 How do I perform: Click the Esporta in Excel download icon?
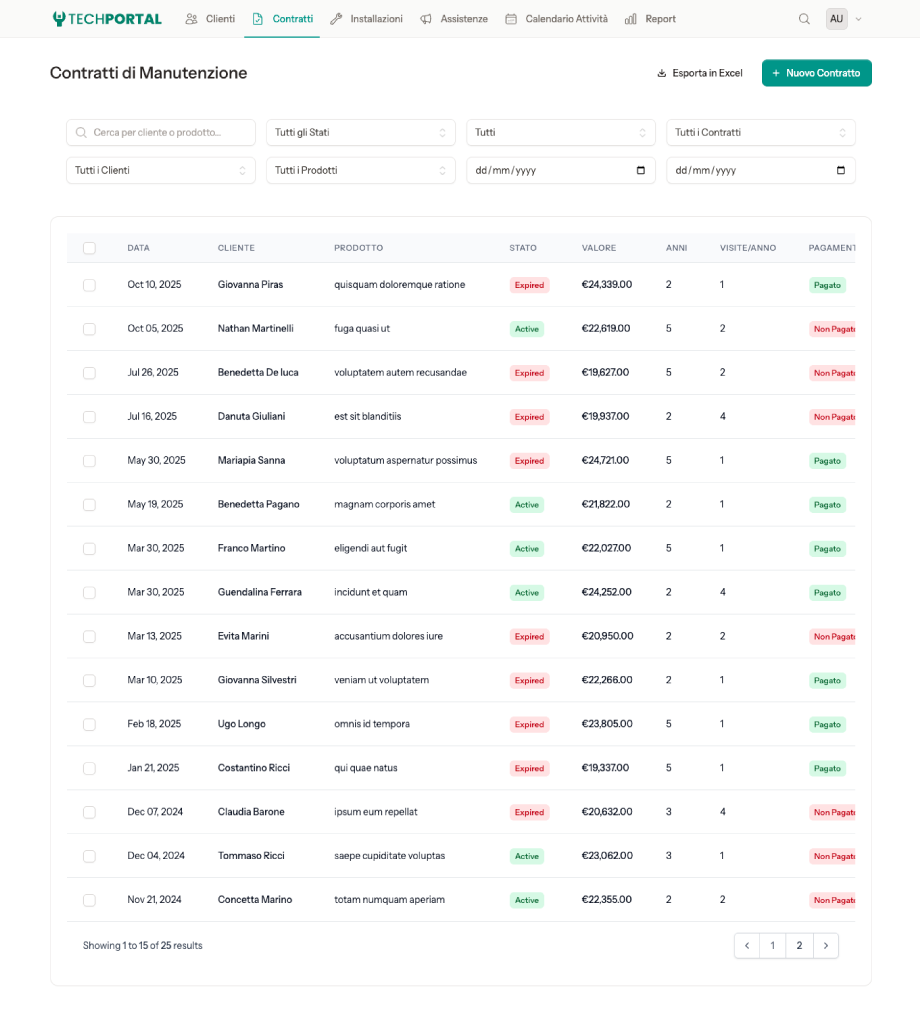pyautogui.click(x=661, y=73)
